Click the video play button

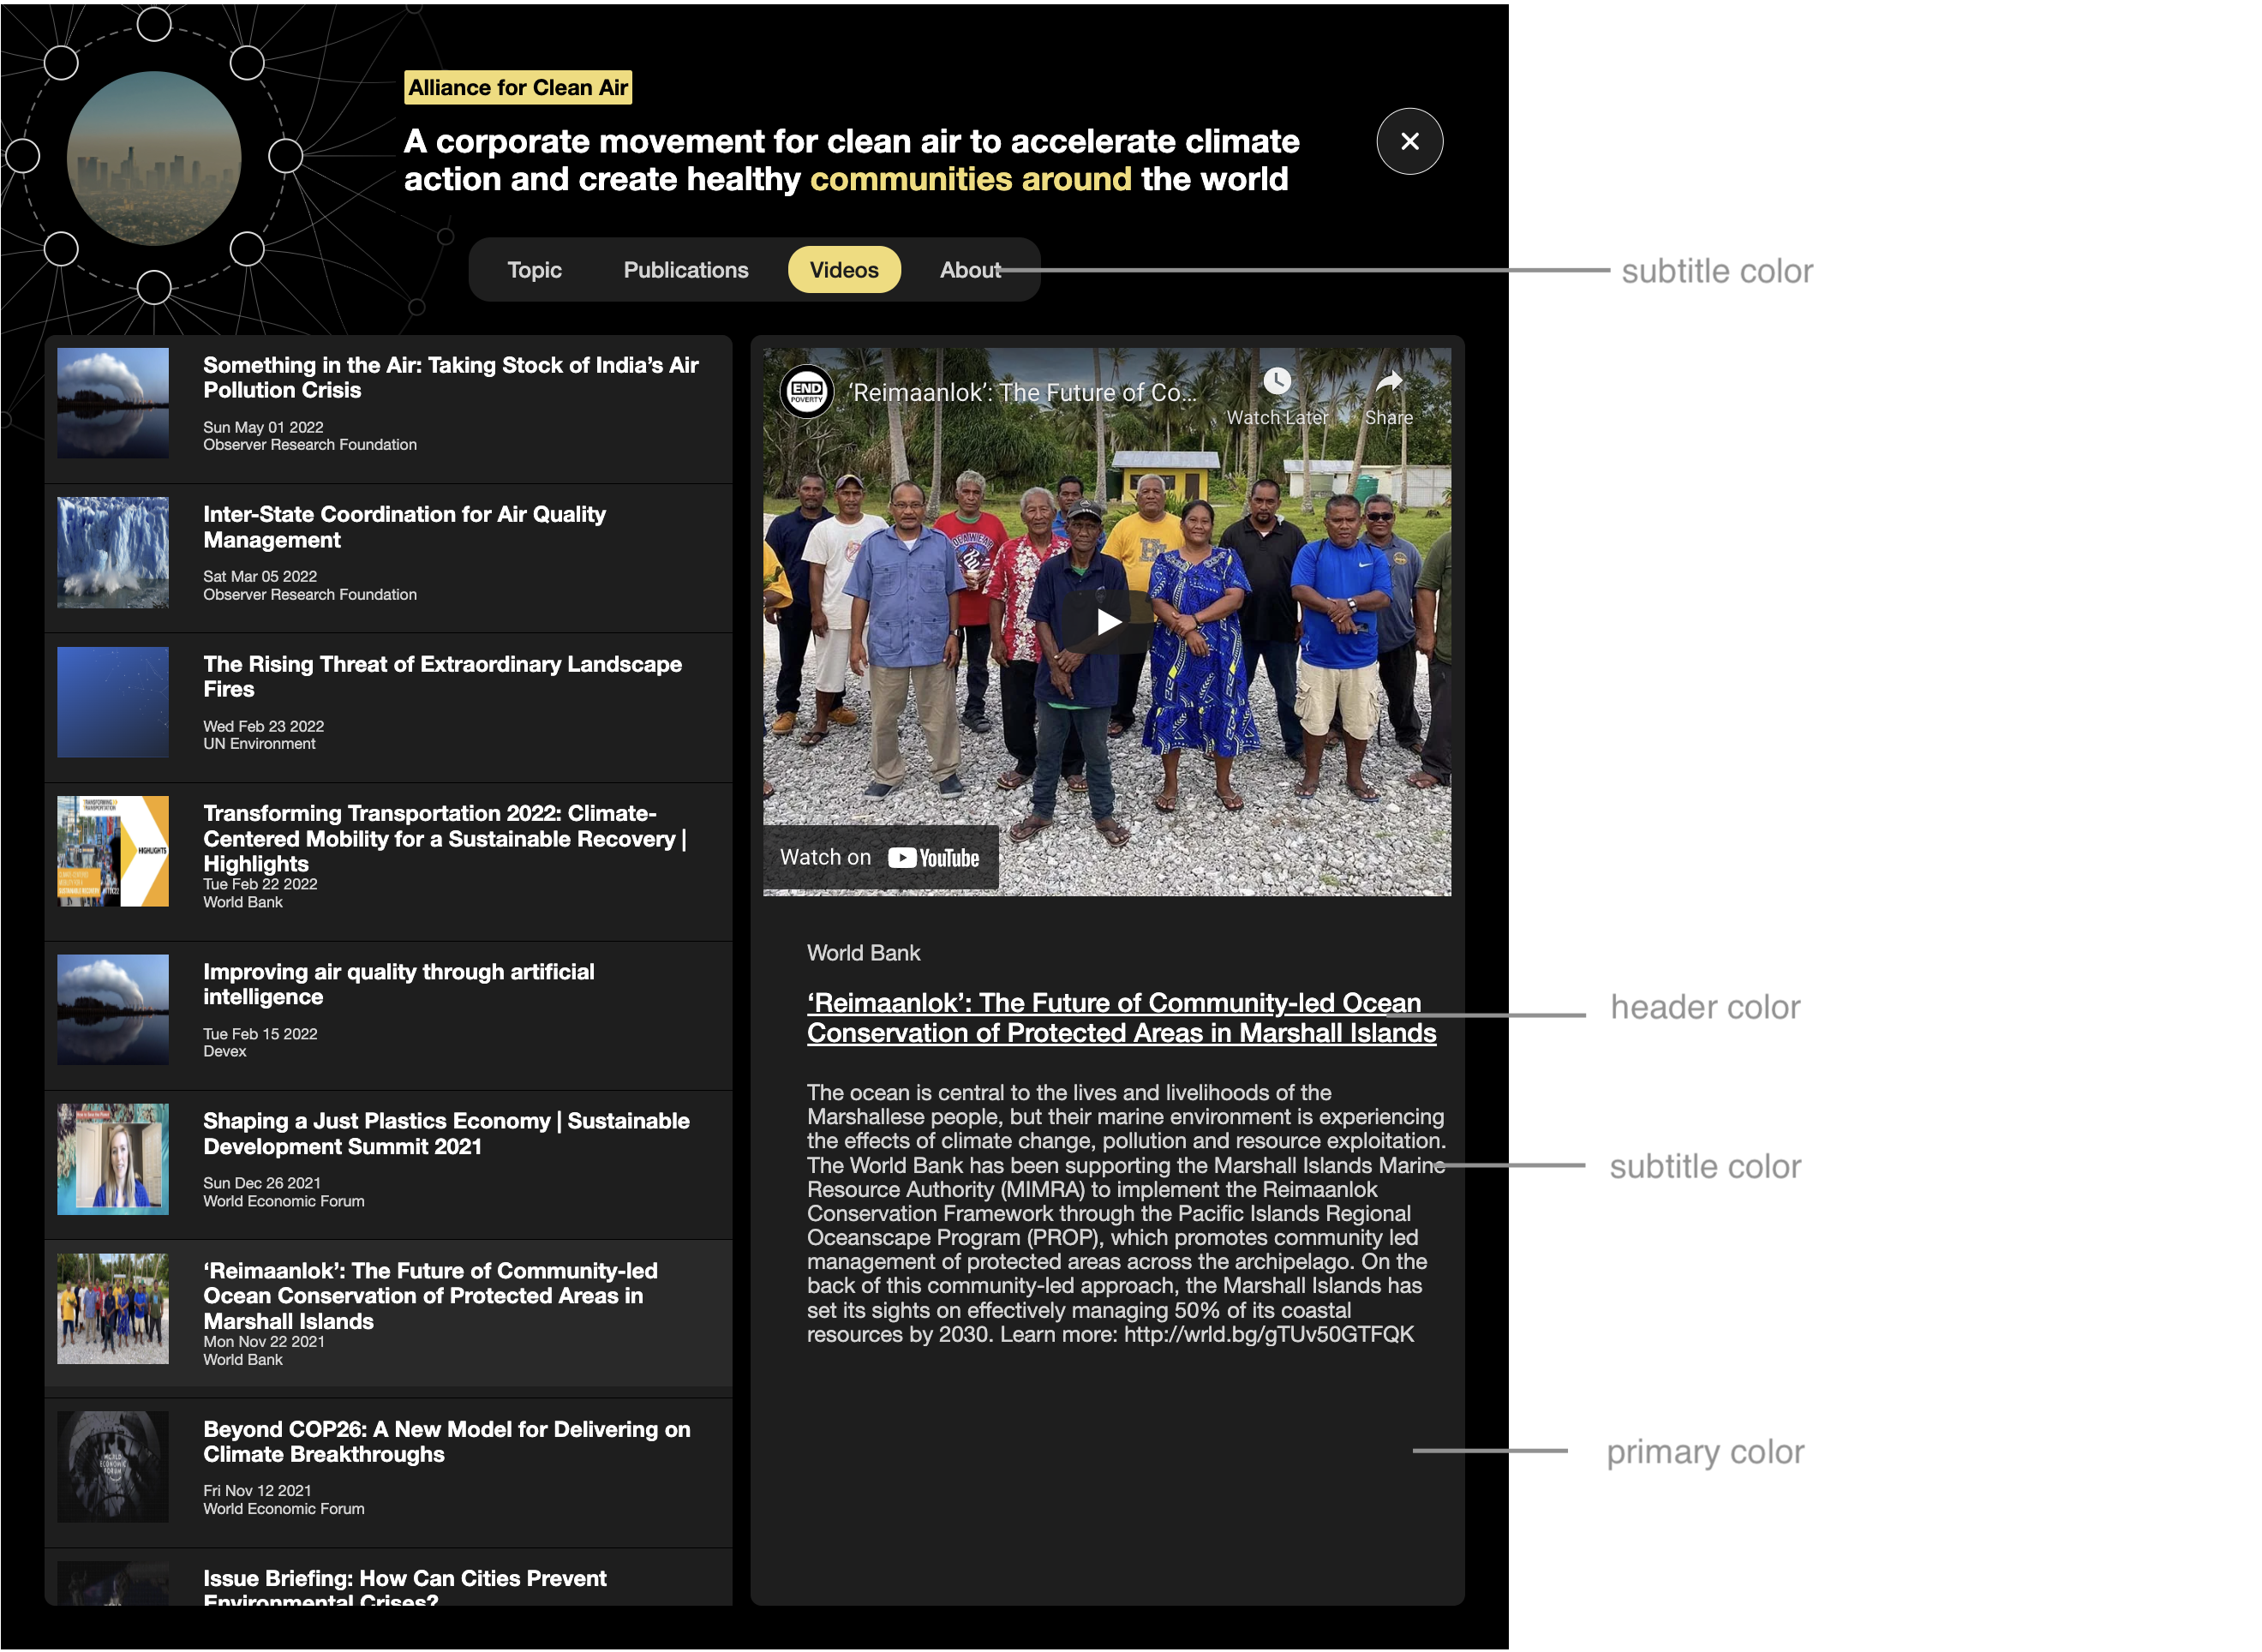(1107, 622)
